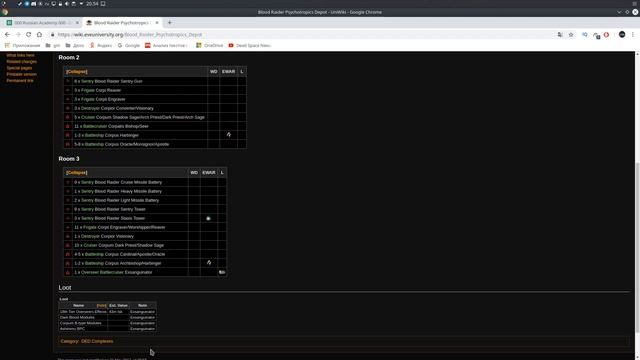
Task: Click the ship icon beside Overseer Battlecruiser row
Action: [68, 272]
